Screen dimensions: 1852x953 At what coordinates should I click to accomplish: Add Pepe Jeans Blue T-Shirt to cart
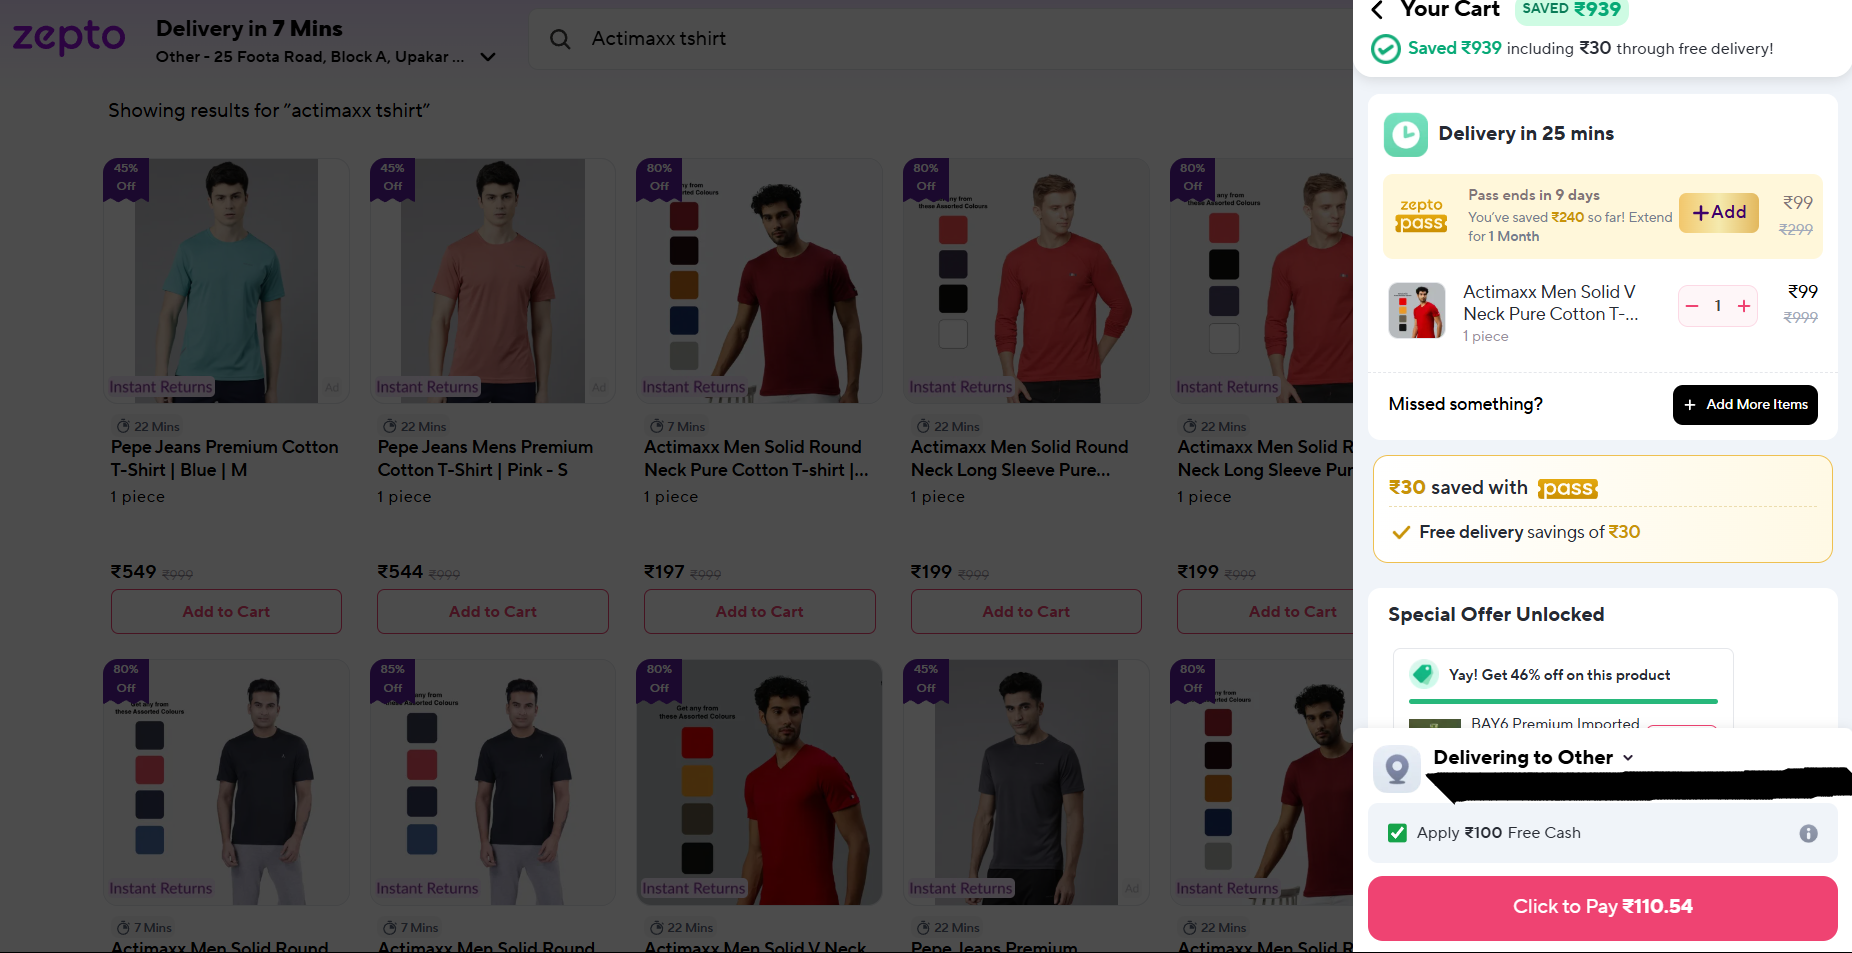tap(226, 611)
